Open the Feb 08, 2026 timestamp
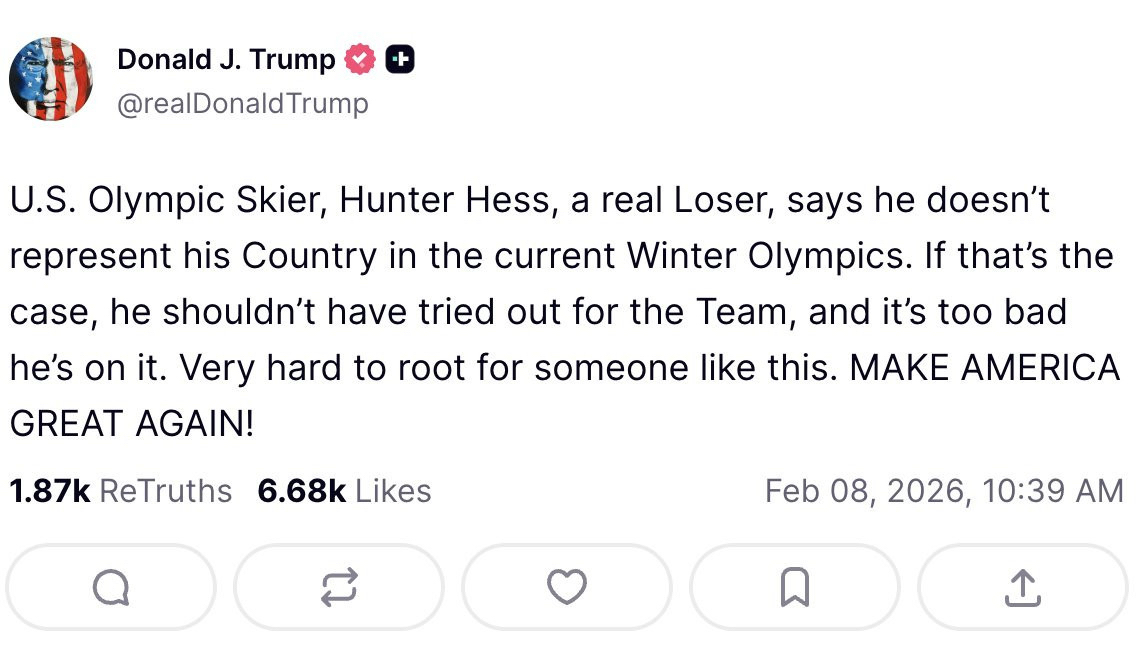 click(943, 491)
